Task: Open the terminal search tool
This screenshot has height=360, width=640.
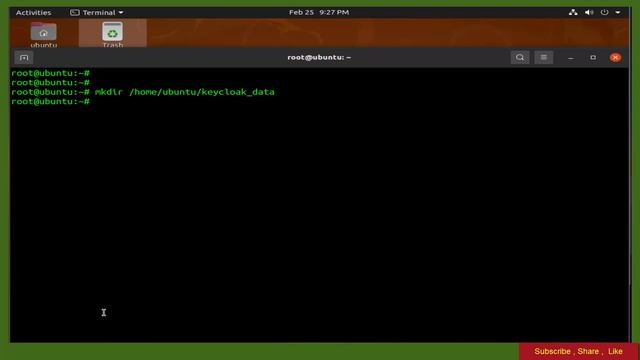Action: click(520, 58)
